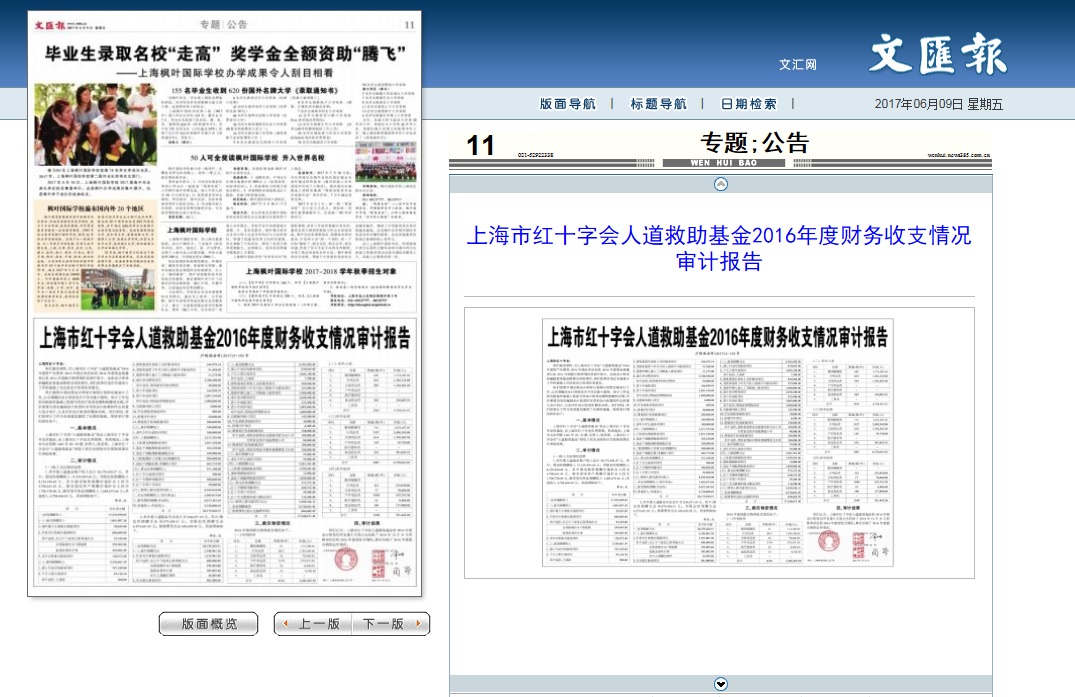Click the WEN HUI BAO banner label
The width and height of the screenshot is (1075, 697).
(724, 163)
